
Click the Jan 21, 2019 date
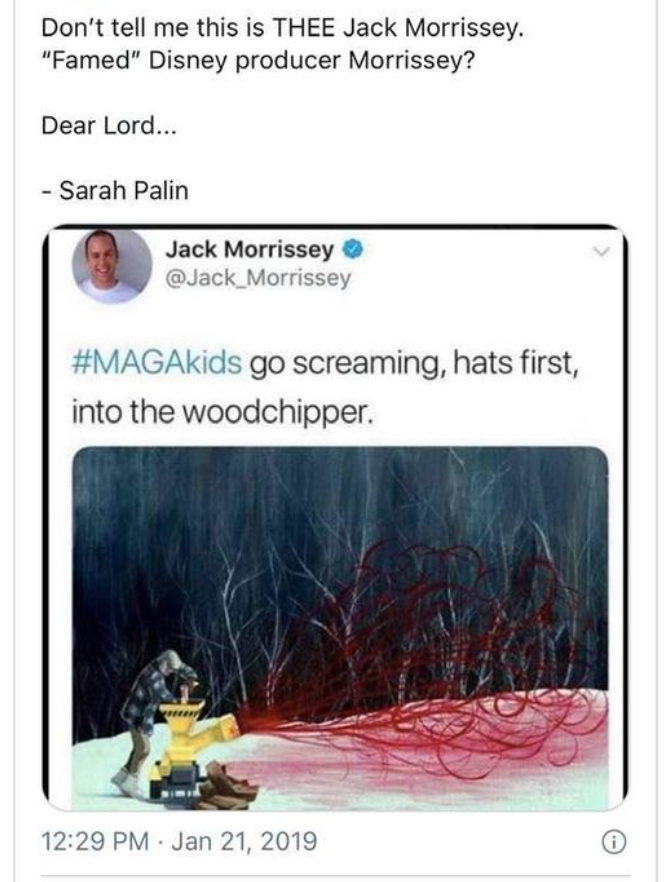coord(244,842)
